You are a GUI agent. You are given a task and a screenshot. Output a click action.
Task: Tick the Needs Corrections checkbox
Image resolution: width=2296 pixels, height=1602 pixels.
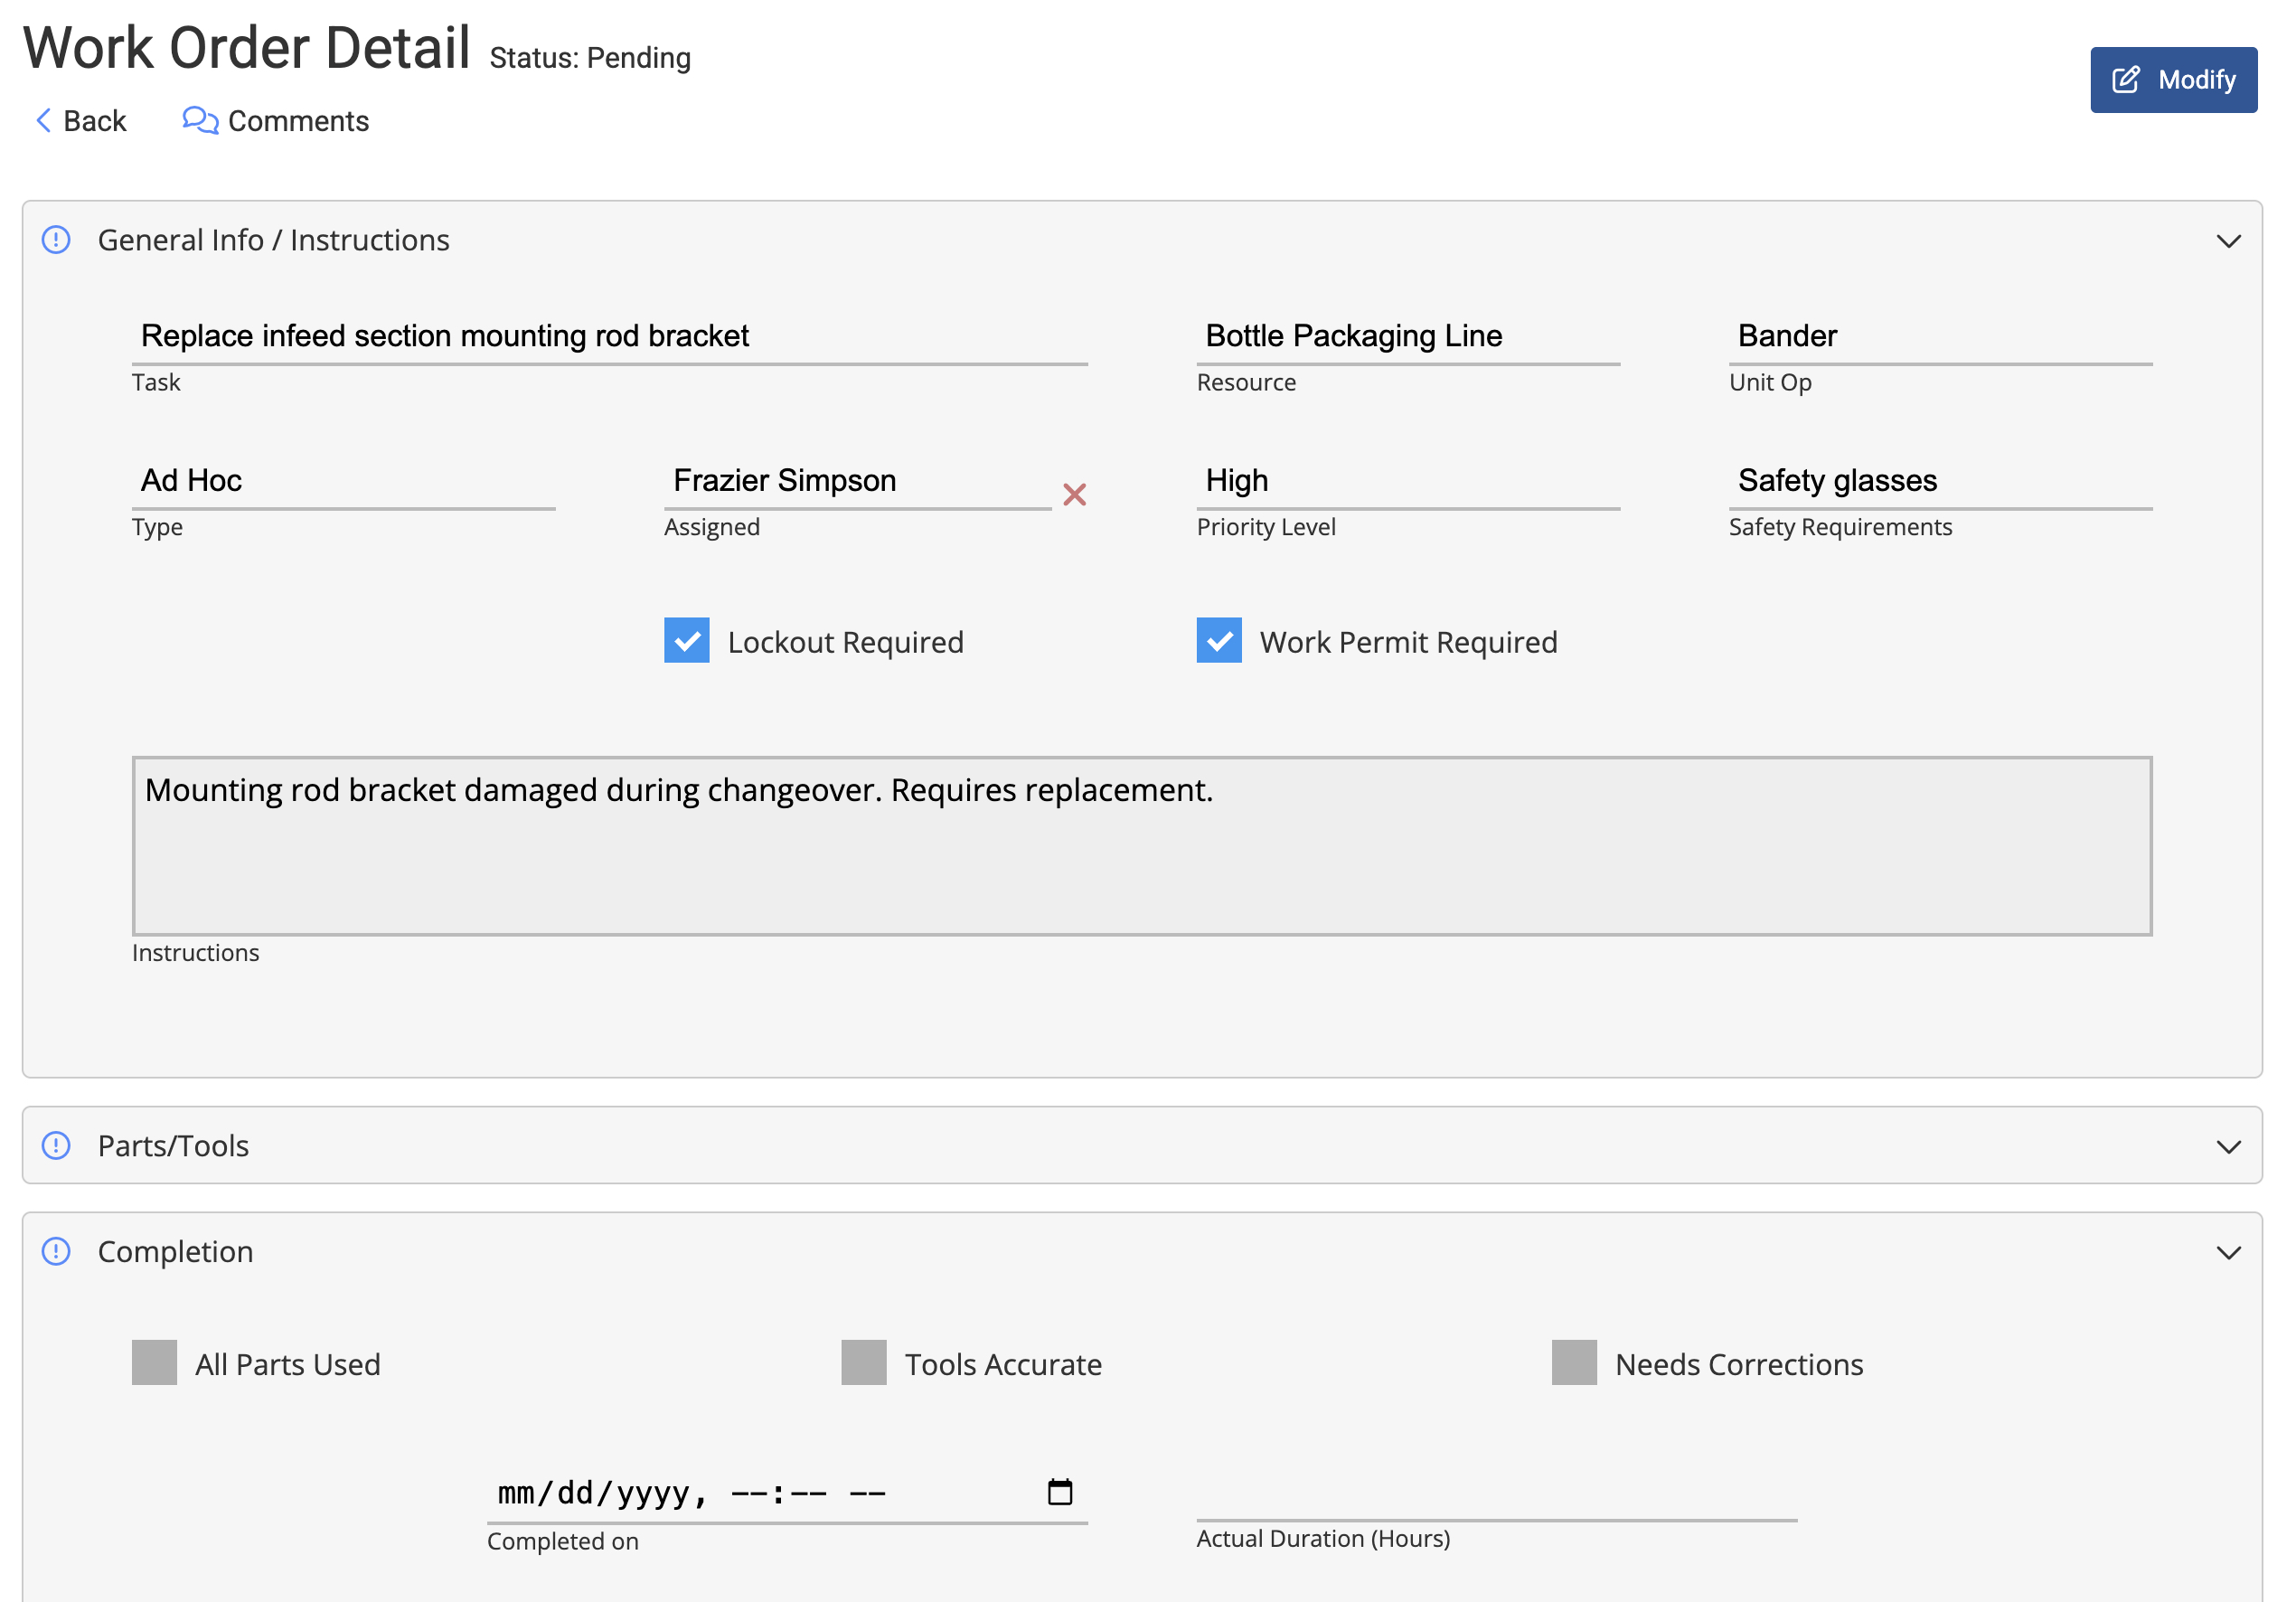tap(1574, 1363)
